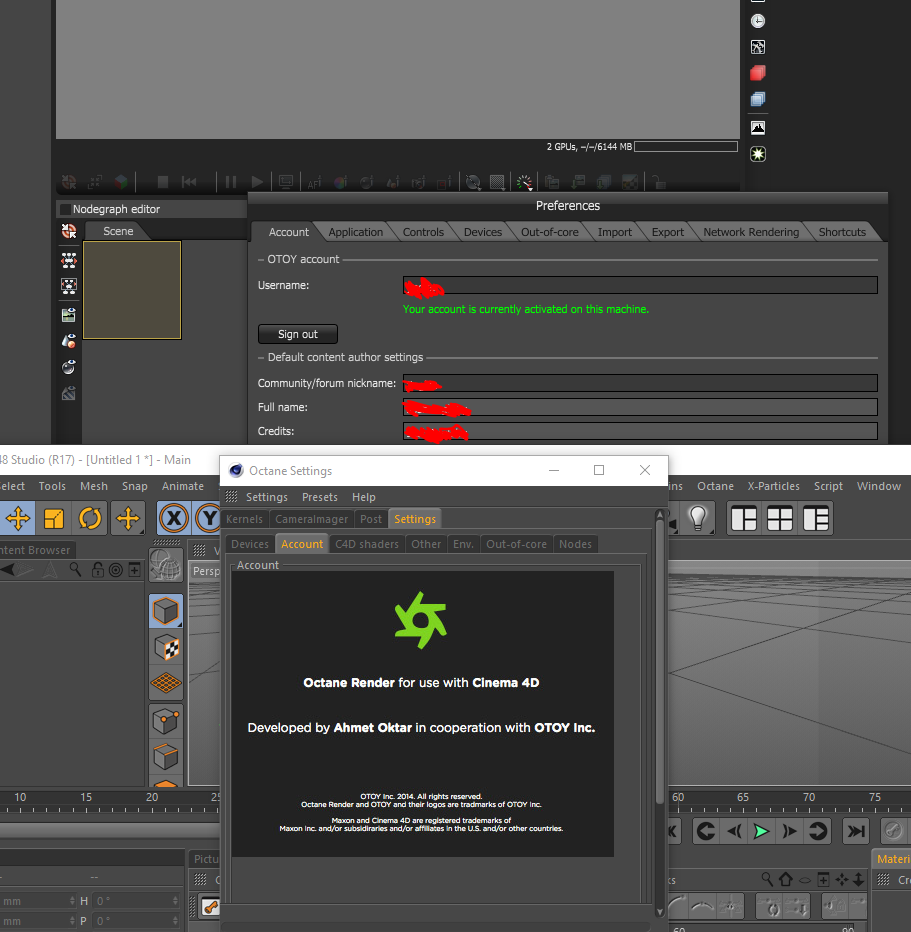Screen dimensions: 911x932
Task: Open the C4D shaders sub-tab
Action: click(x=367, y=544)
